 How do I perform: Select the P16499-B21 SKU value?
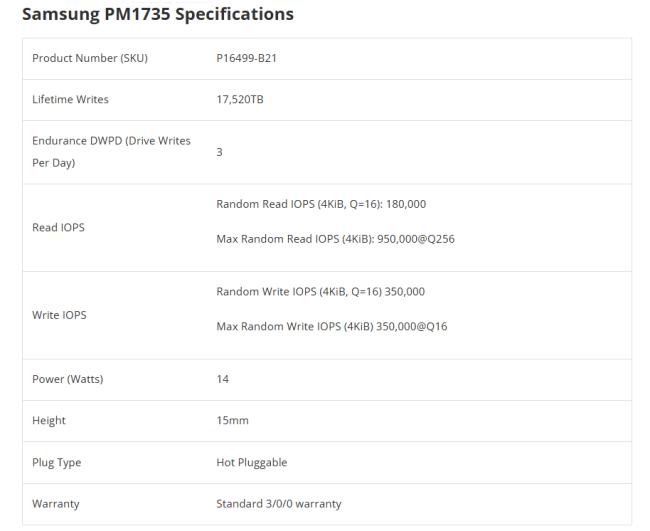(x=246, y=58)
